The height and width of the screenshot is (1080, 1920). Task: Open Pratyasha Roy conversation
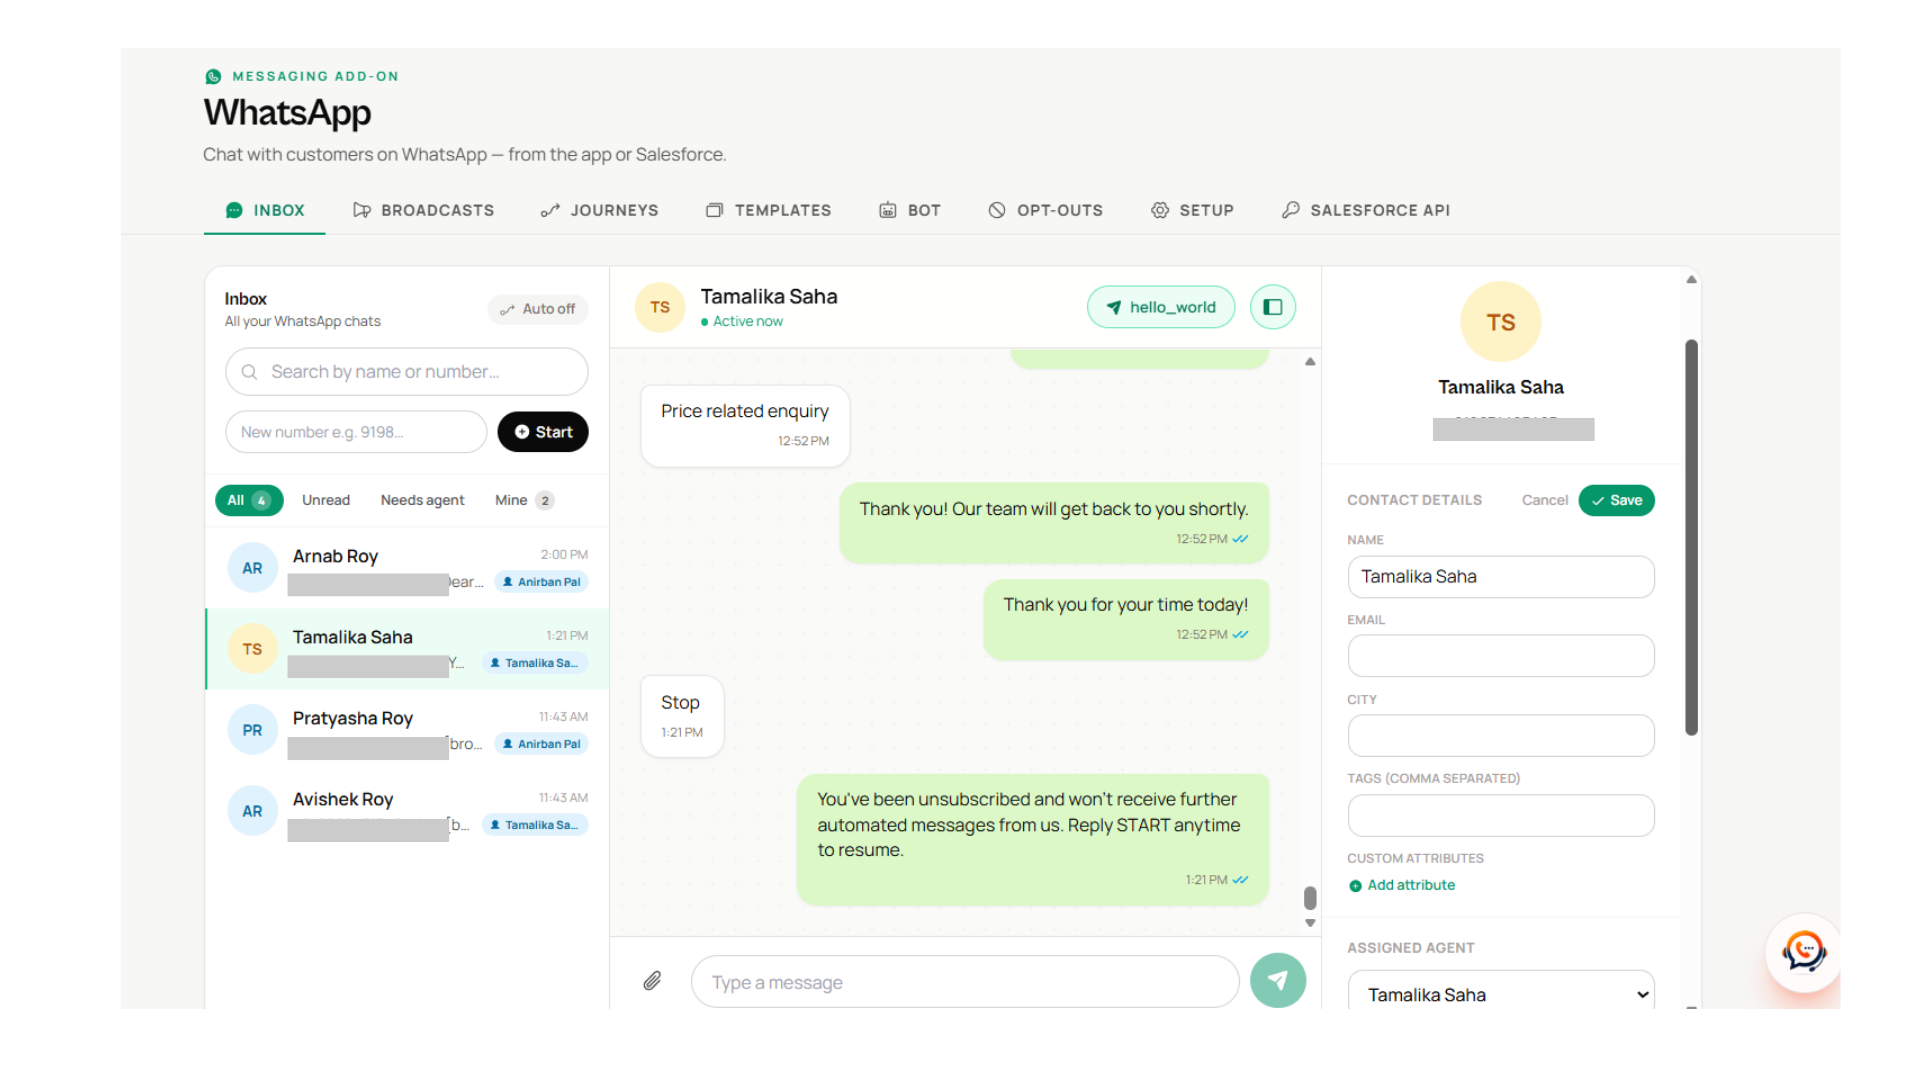point(407,730)
